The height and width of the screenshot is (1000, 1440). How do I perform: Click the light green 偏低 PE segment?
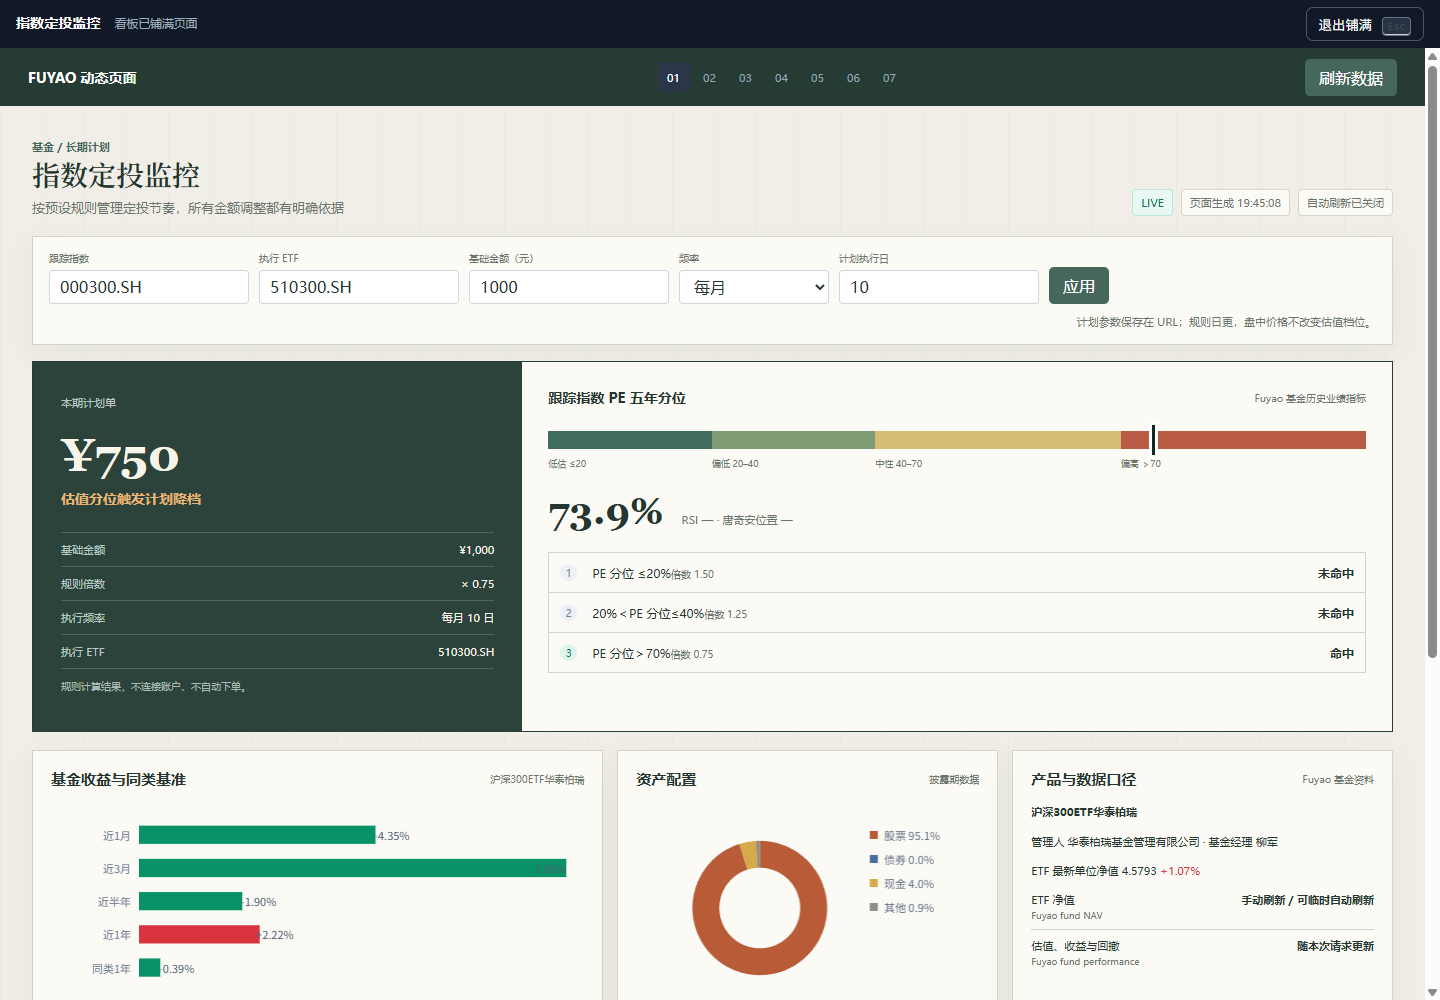[793, 440]
